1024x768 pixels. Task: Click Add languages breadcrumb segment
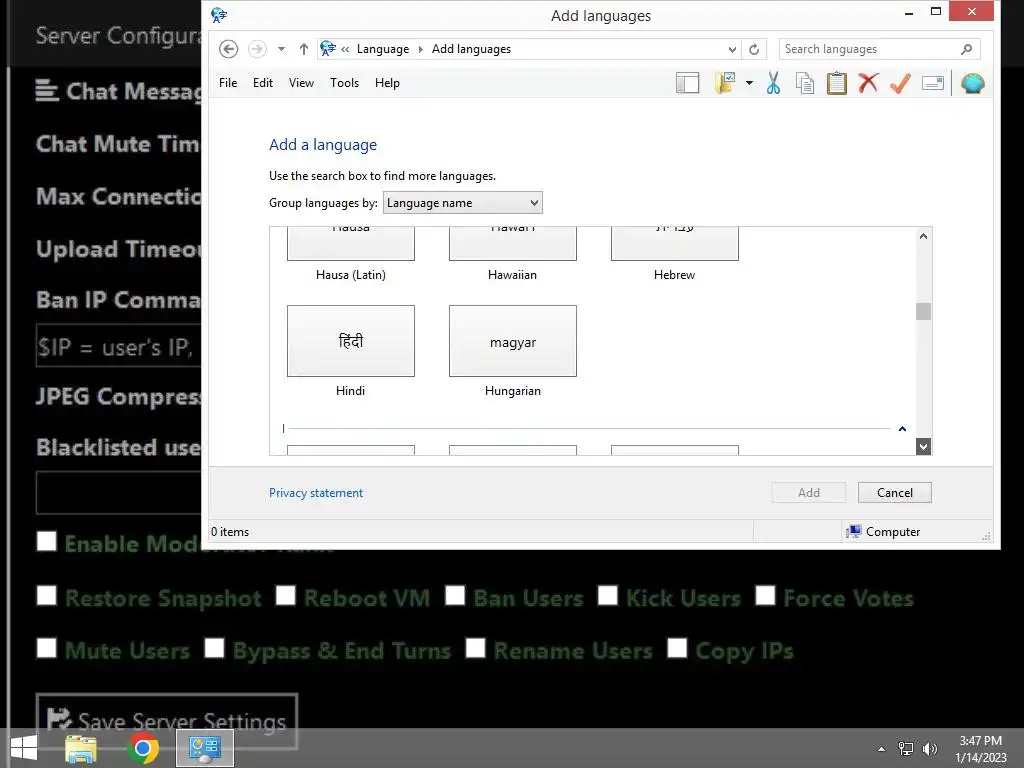pos(471,49)
